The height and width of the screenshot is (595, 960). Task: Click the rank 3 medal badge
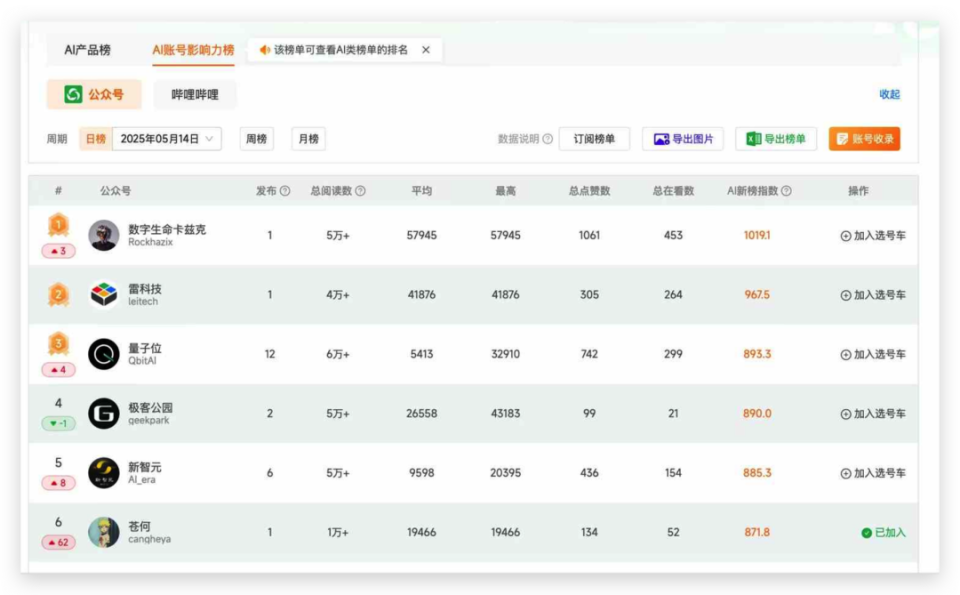[x=58, y=344]
